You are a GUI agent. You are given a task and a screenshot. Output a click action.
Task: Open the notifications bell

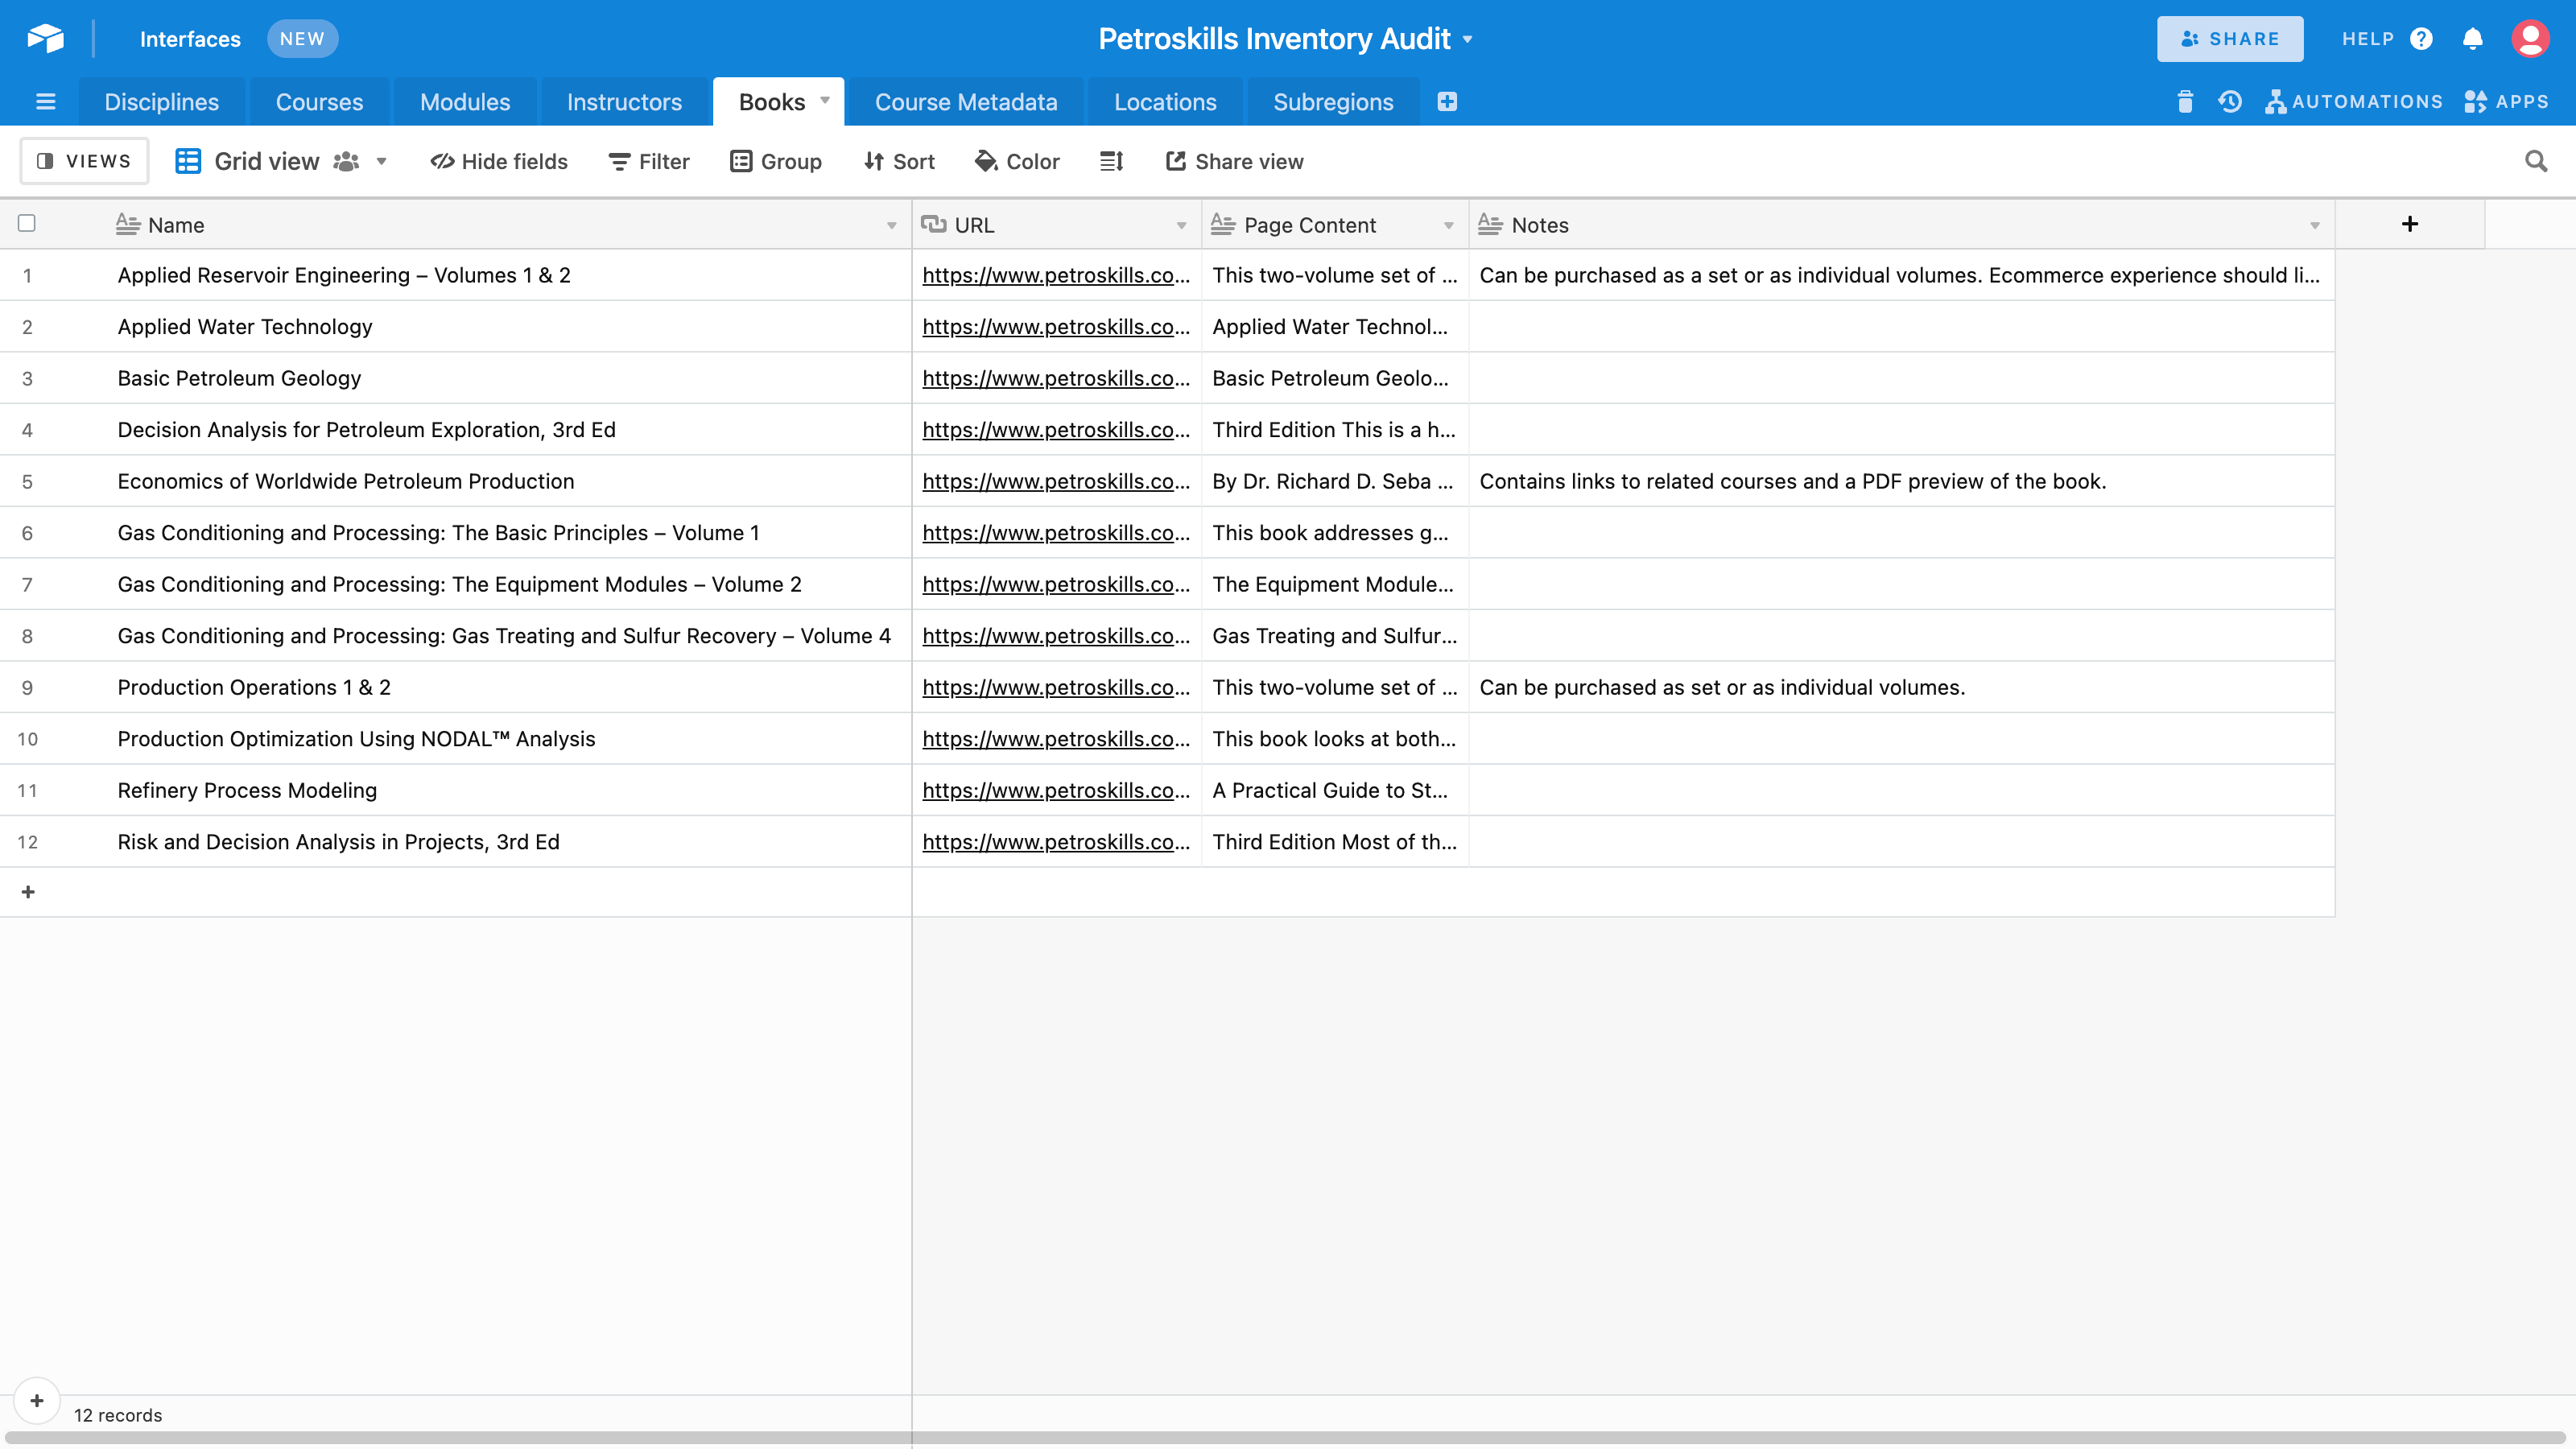[x=2472, y=39]
